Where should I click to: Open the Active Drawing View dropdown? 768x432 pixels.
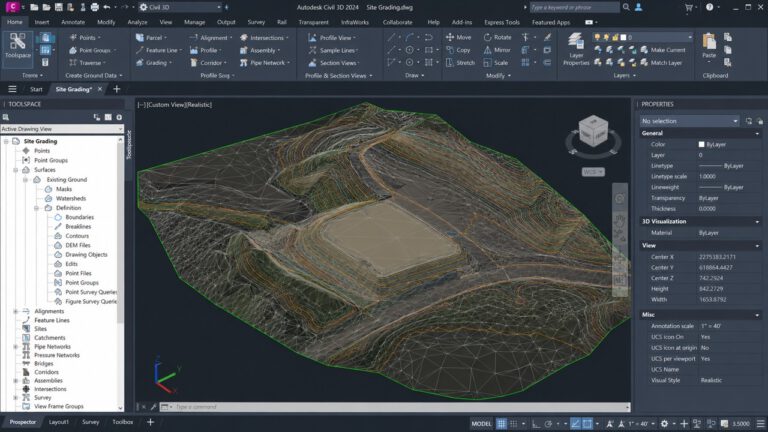(62, 129)
